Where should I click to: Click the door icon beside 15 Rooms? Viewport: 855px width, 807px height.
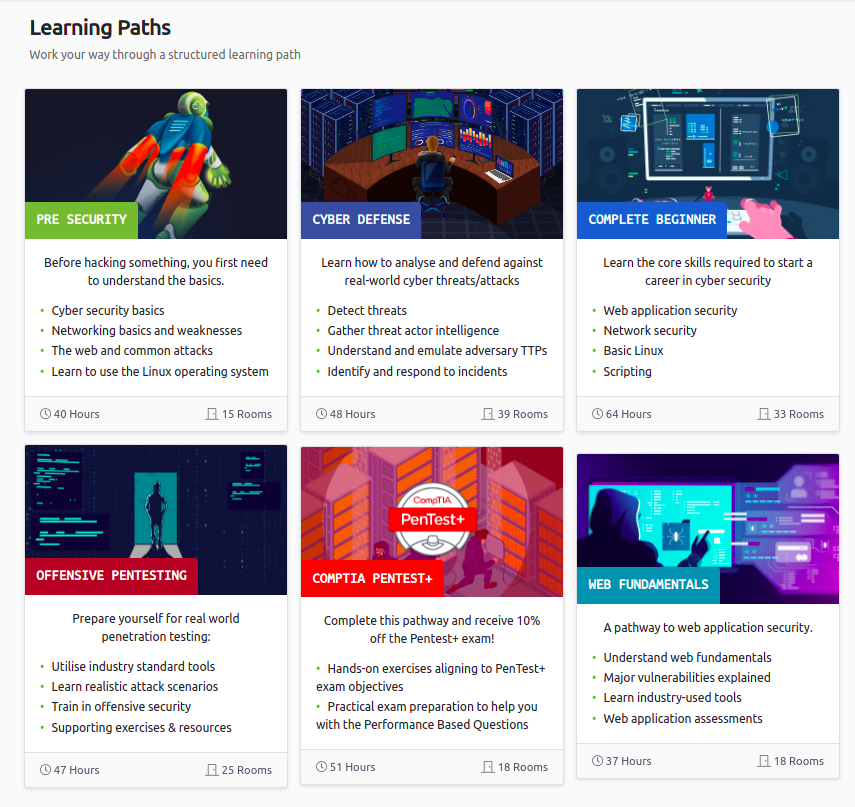[212, 414]
